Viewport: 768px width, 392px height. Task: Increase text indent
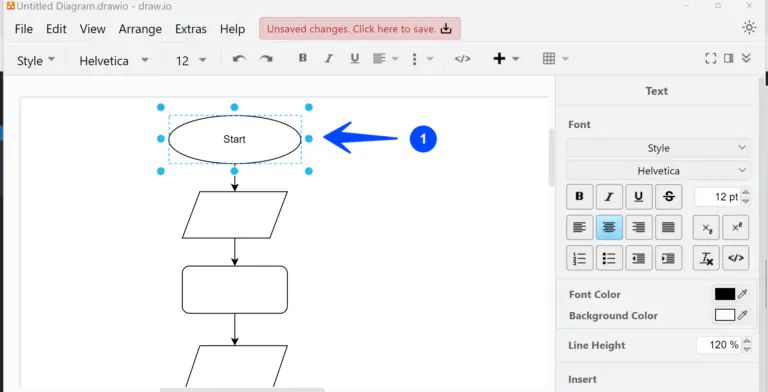[x=668, y=258]
